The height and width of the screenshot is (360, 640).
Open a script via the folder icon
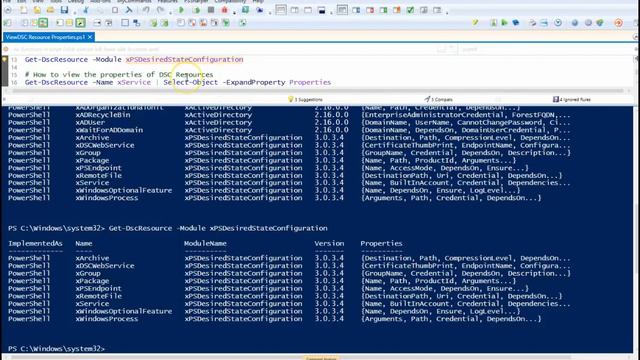(x=50, y=10)
